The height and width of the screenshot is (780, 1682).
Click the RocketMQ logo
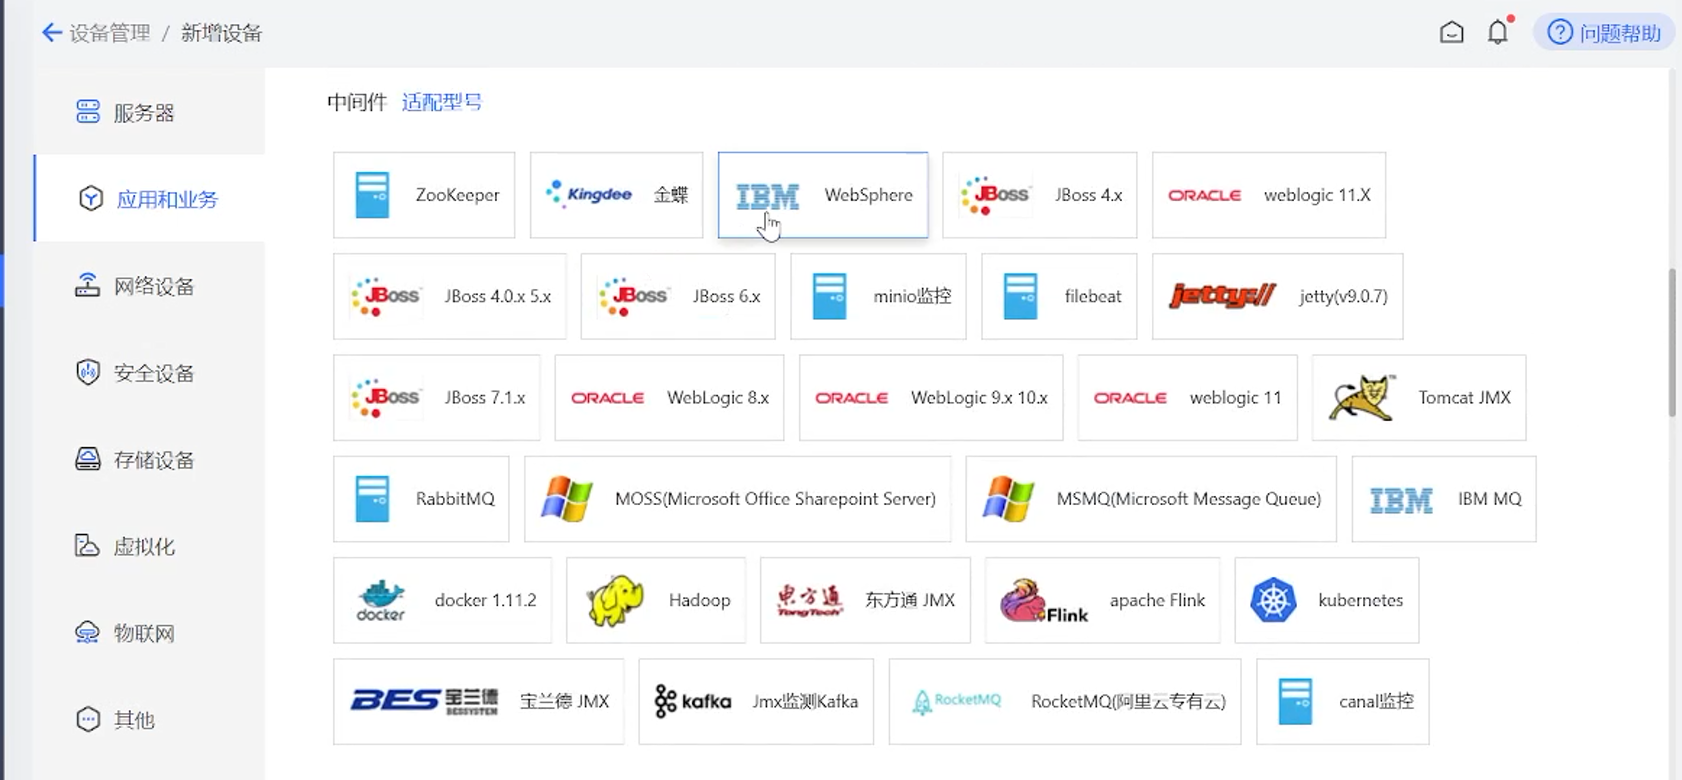957,701
